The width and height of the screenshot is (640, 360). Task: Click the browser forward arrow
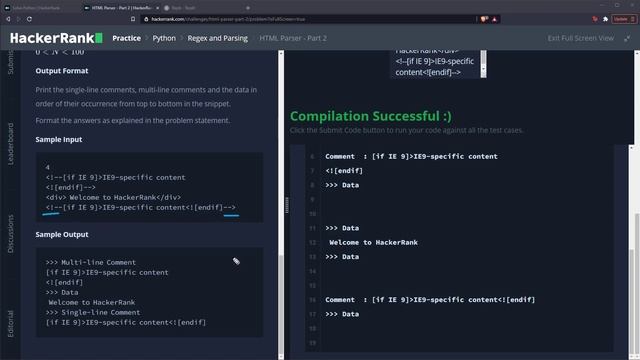[18, 19]
